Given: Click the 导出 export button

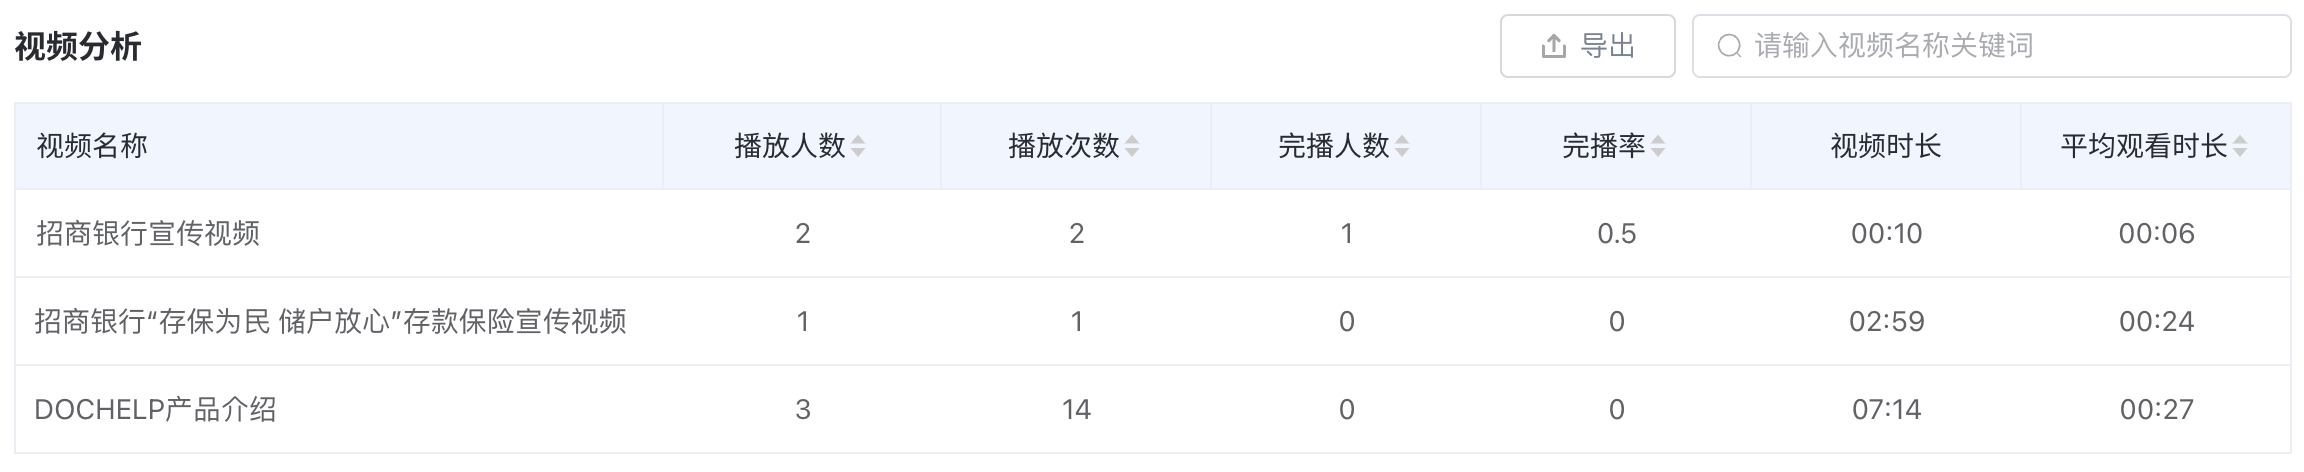Looking at the screenshot, I should pyautogui.click(x=1587, y=46).
